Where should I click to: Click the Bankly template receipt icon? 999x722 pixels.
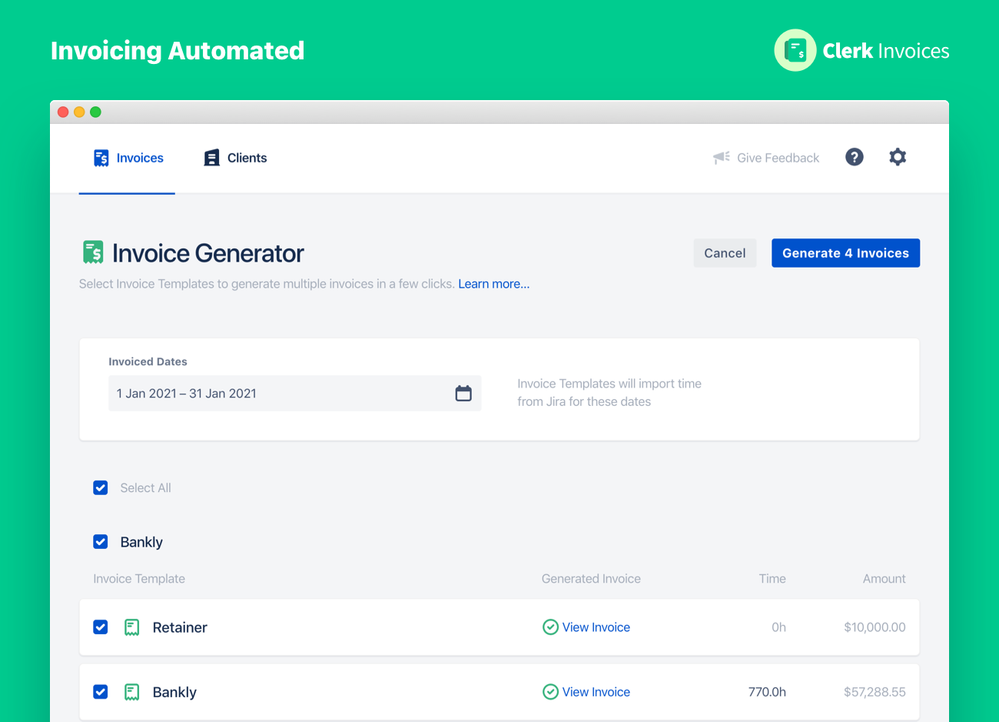click(133, 691)
